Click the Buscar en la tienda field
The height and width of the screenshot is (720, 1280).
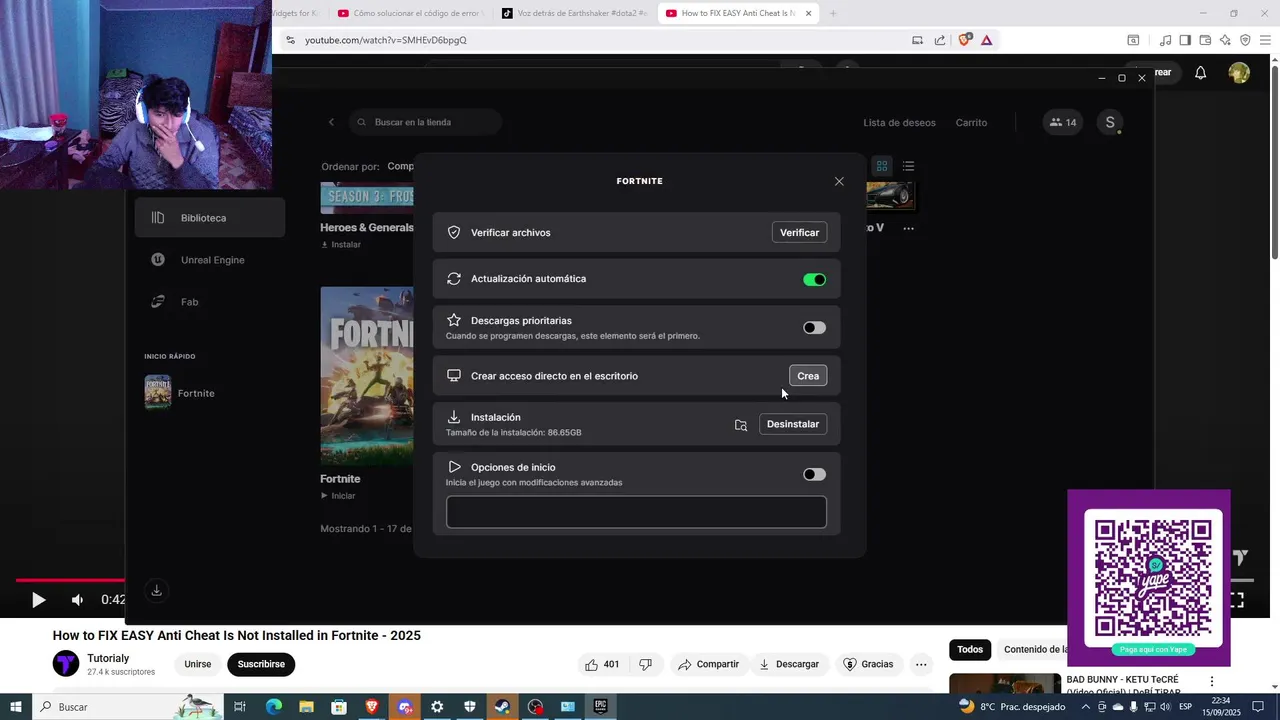click(x=426, y=122)
